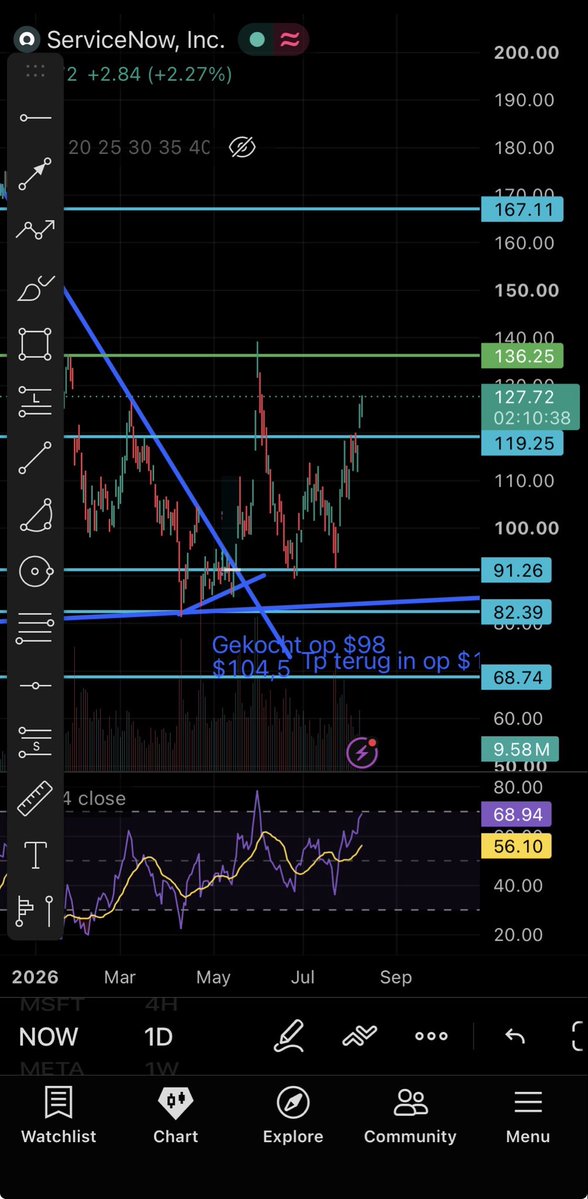Select the Text annotation tool
Screen dimensions: 588x1199
[x=35, y=856]
